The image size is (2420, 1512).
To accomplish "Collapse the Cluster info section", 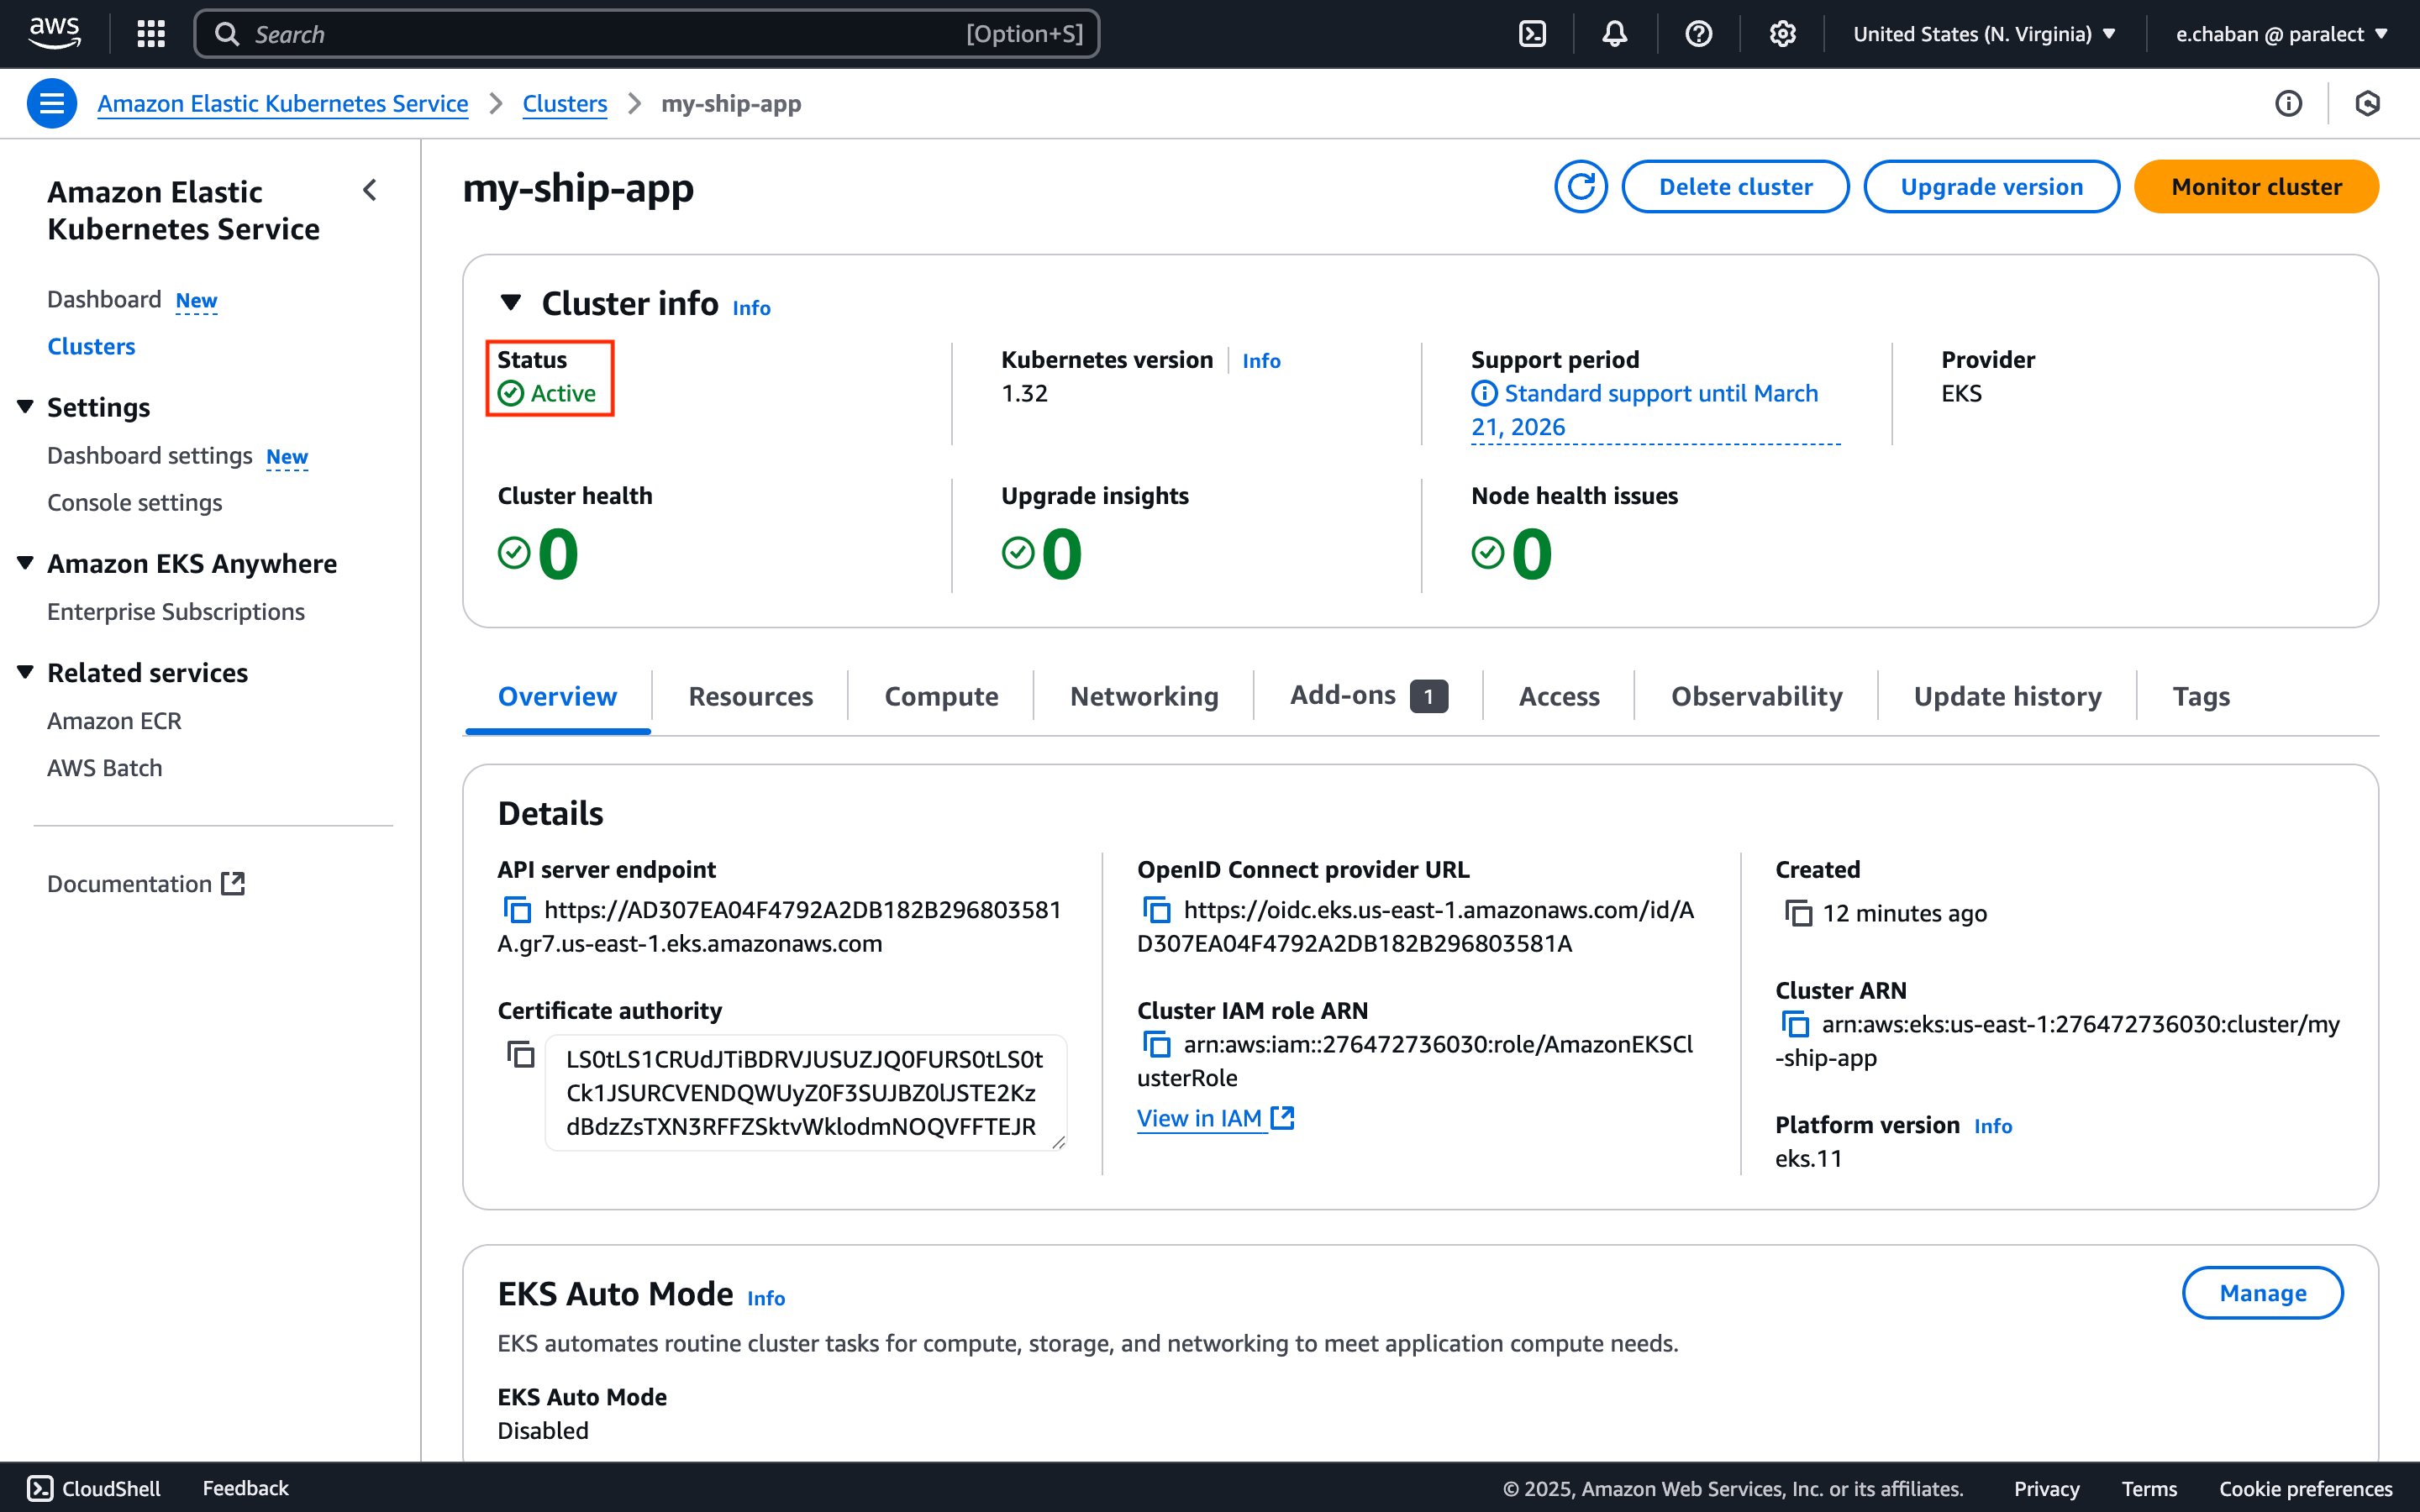I will (511, 302).
